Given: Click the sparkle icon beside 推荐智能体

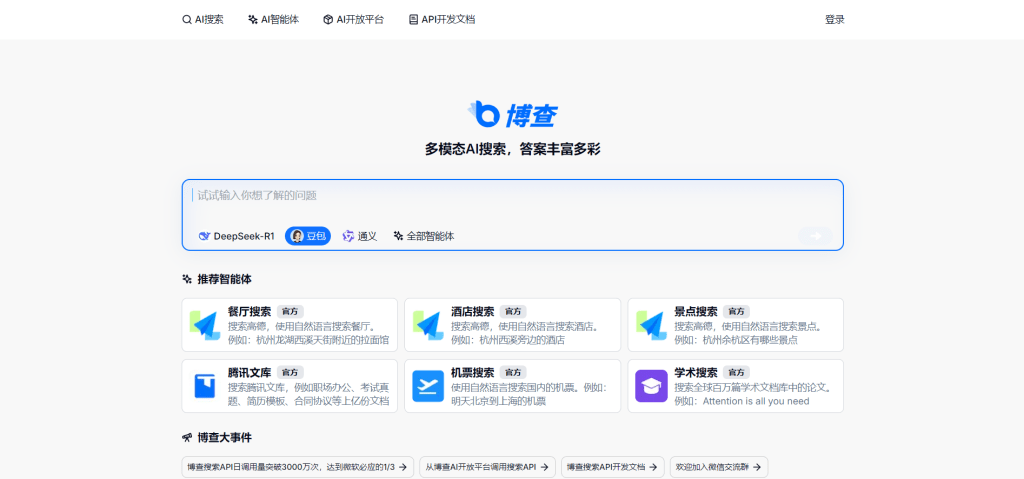Looking at the screenshot, I should coord(187,279).
